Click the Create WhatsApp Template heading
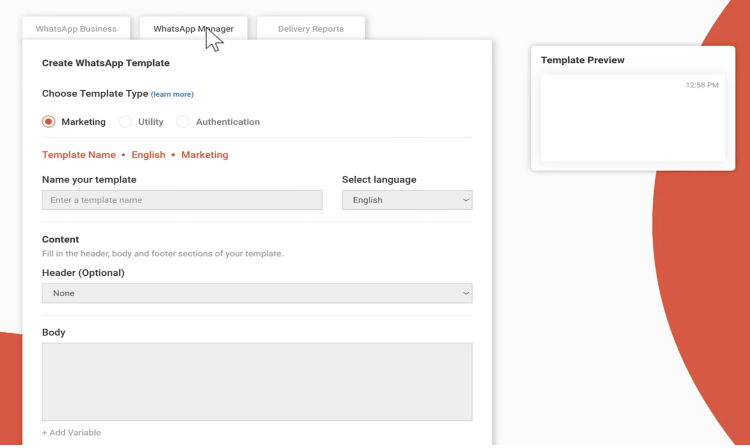 pos(106,63)
